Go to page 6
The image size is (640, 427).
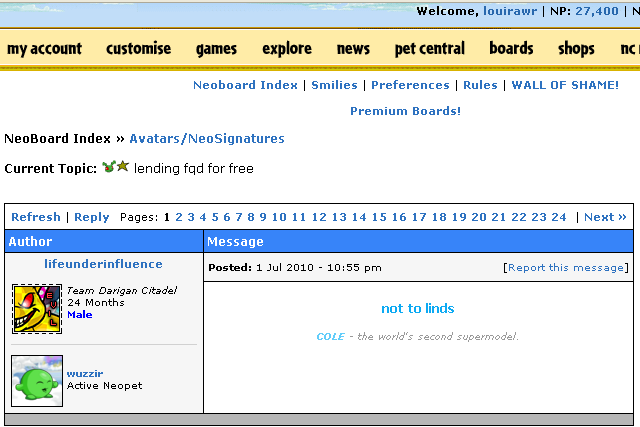[227, 217]
